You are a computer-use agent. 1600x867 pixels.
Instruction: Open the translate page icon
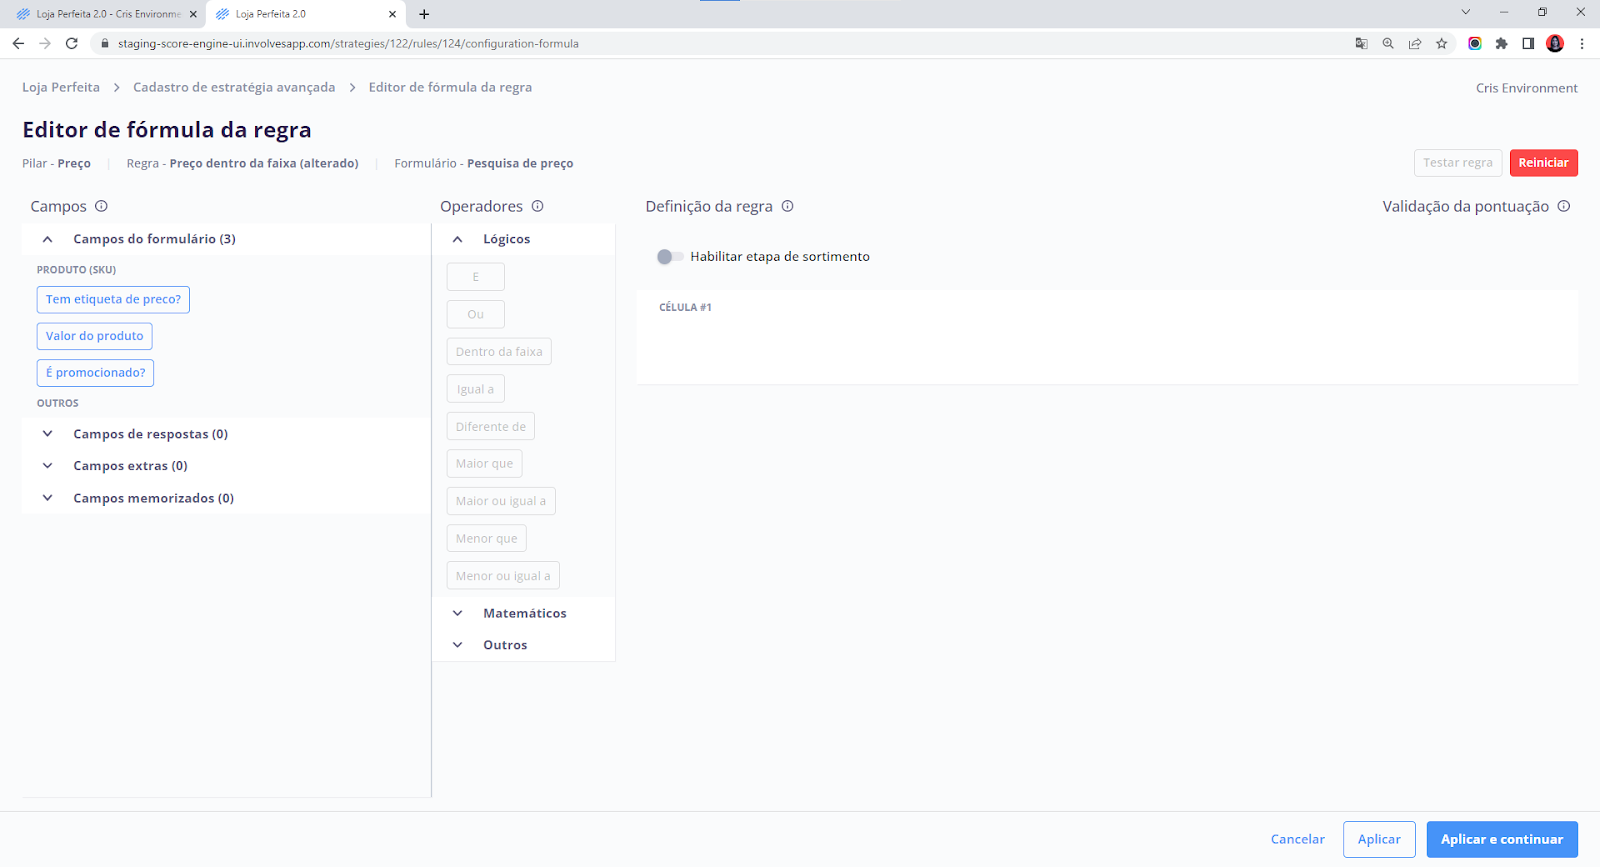tap(1361, 43)
